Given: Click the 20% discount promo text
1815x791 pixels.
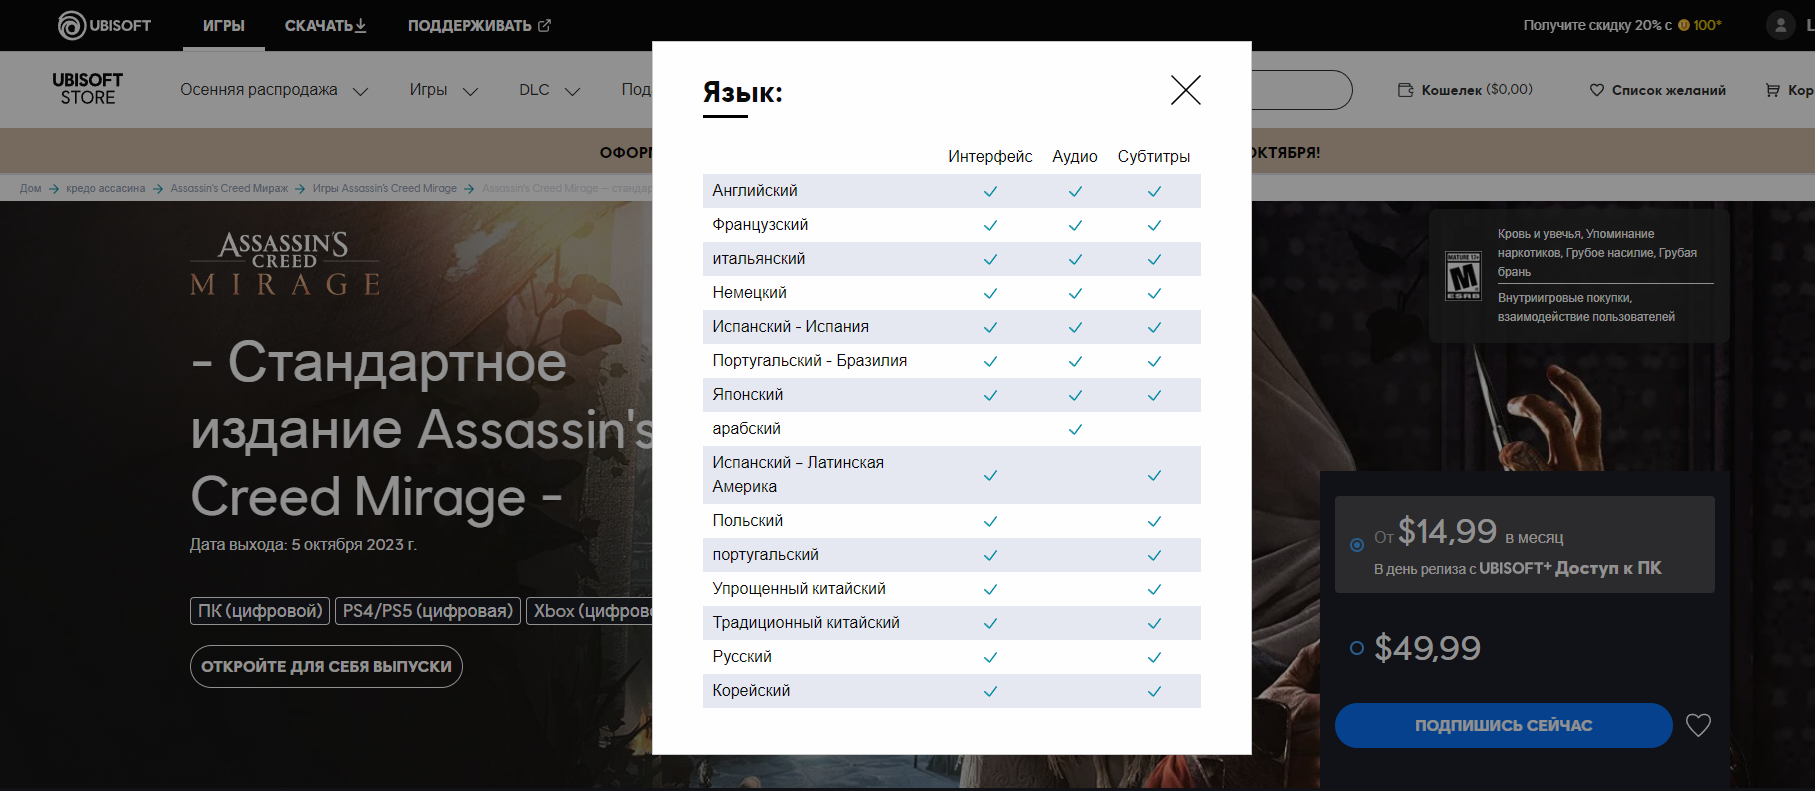Looking at the screenshot, I should 1622,25.
